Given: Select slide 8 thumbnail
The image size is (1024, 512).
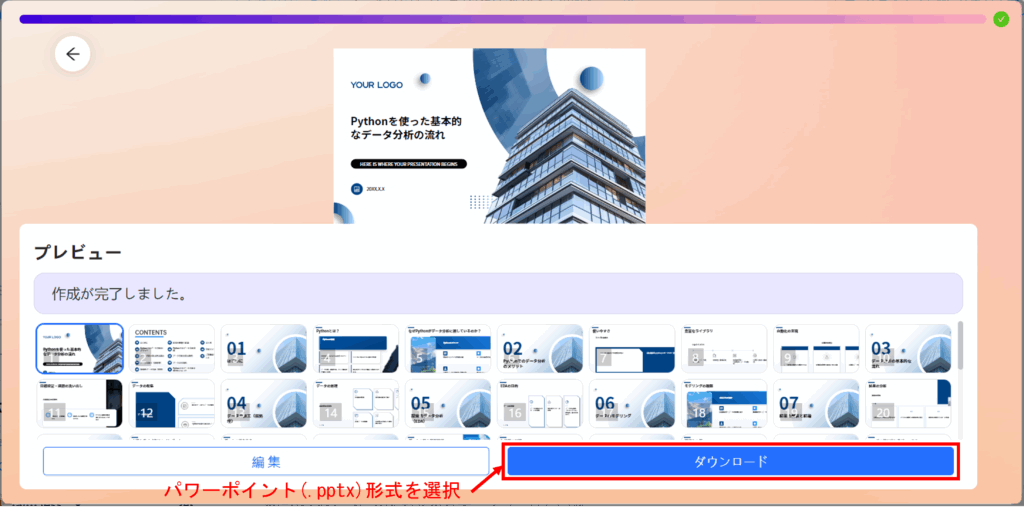Looking at the screenshot, I should (x=724, y=349).
